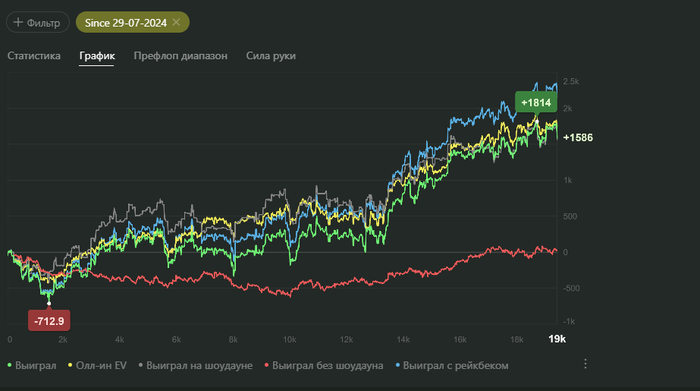Viewport: 700px width, 391px height.
Task: Select the График tab
Action: [97, 56]
